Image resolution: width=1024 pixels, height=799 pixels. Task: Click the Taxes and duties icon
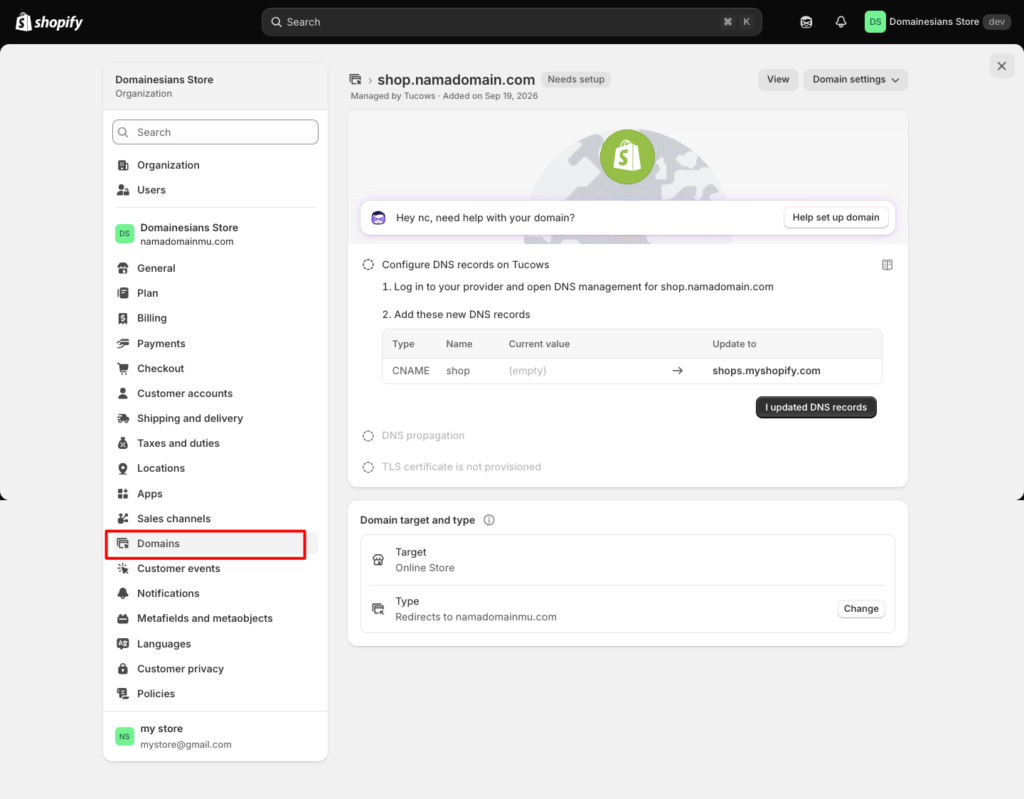tap(123, 443)
